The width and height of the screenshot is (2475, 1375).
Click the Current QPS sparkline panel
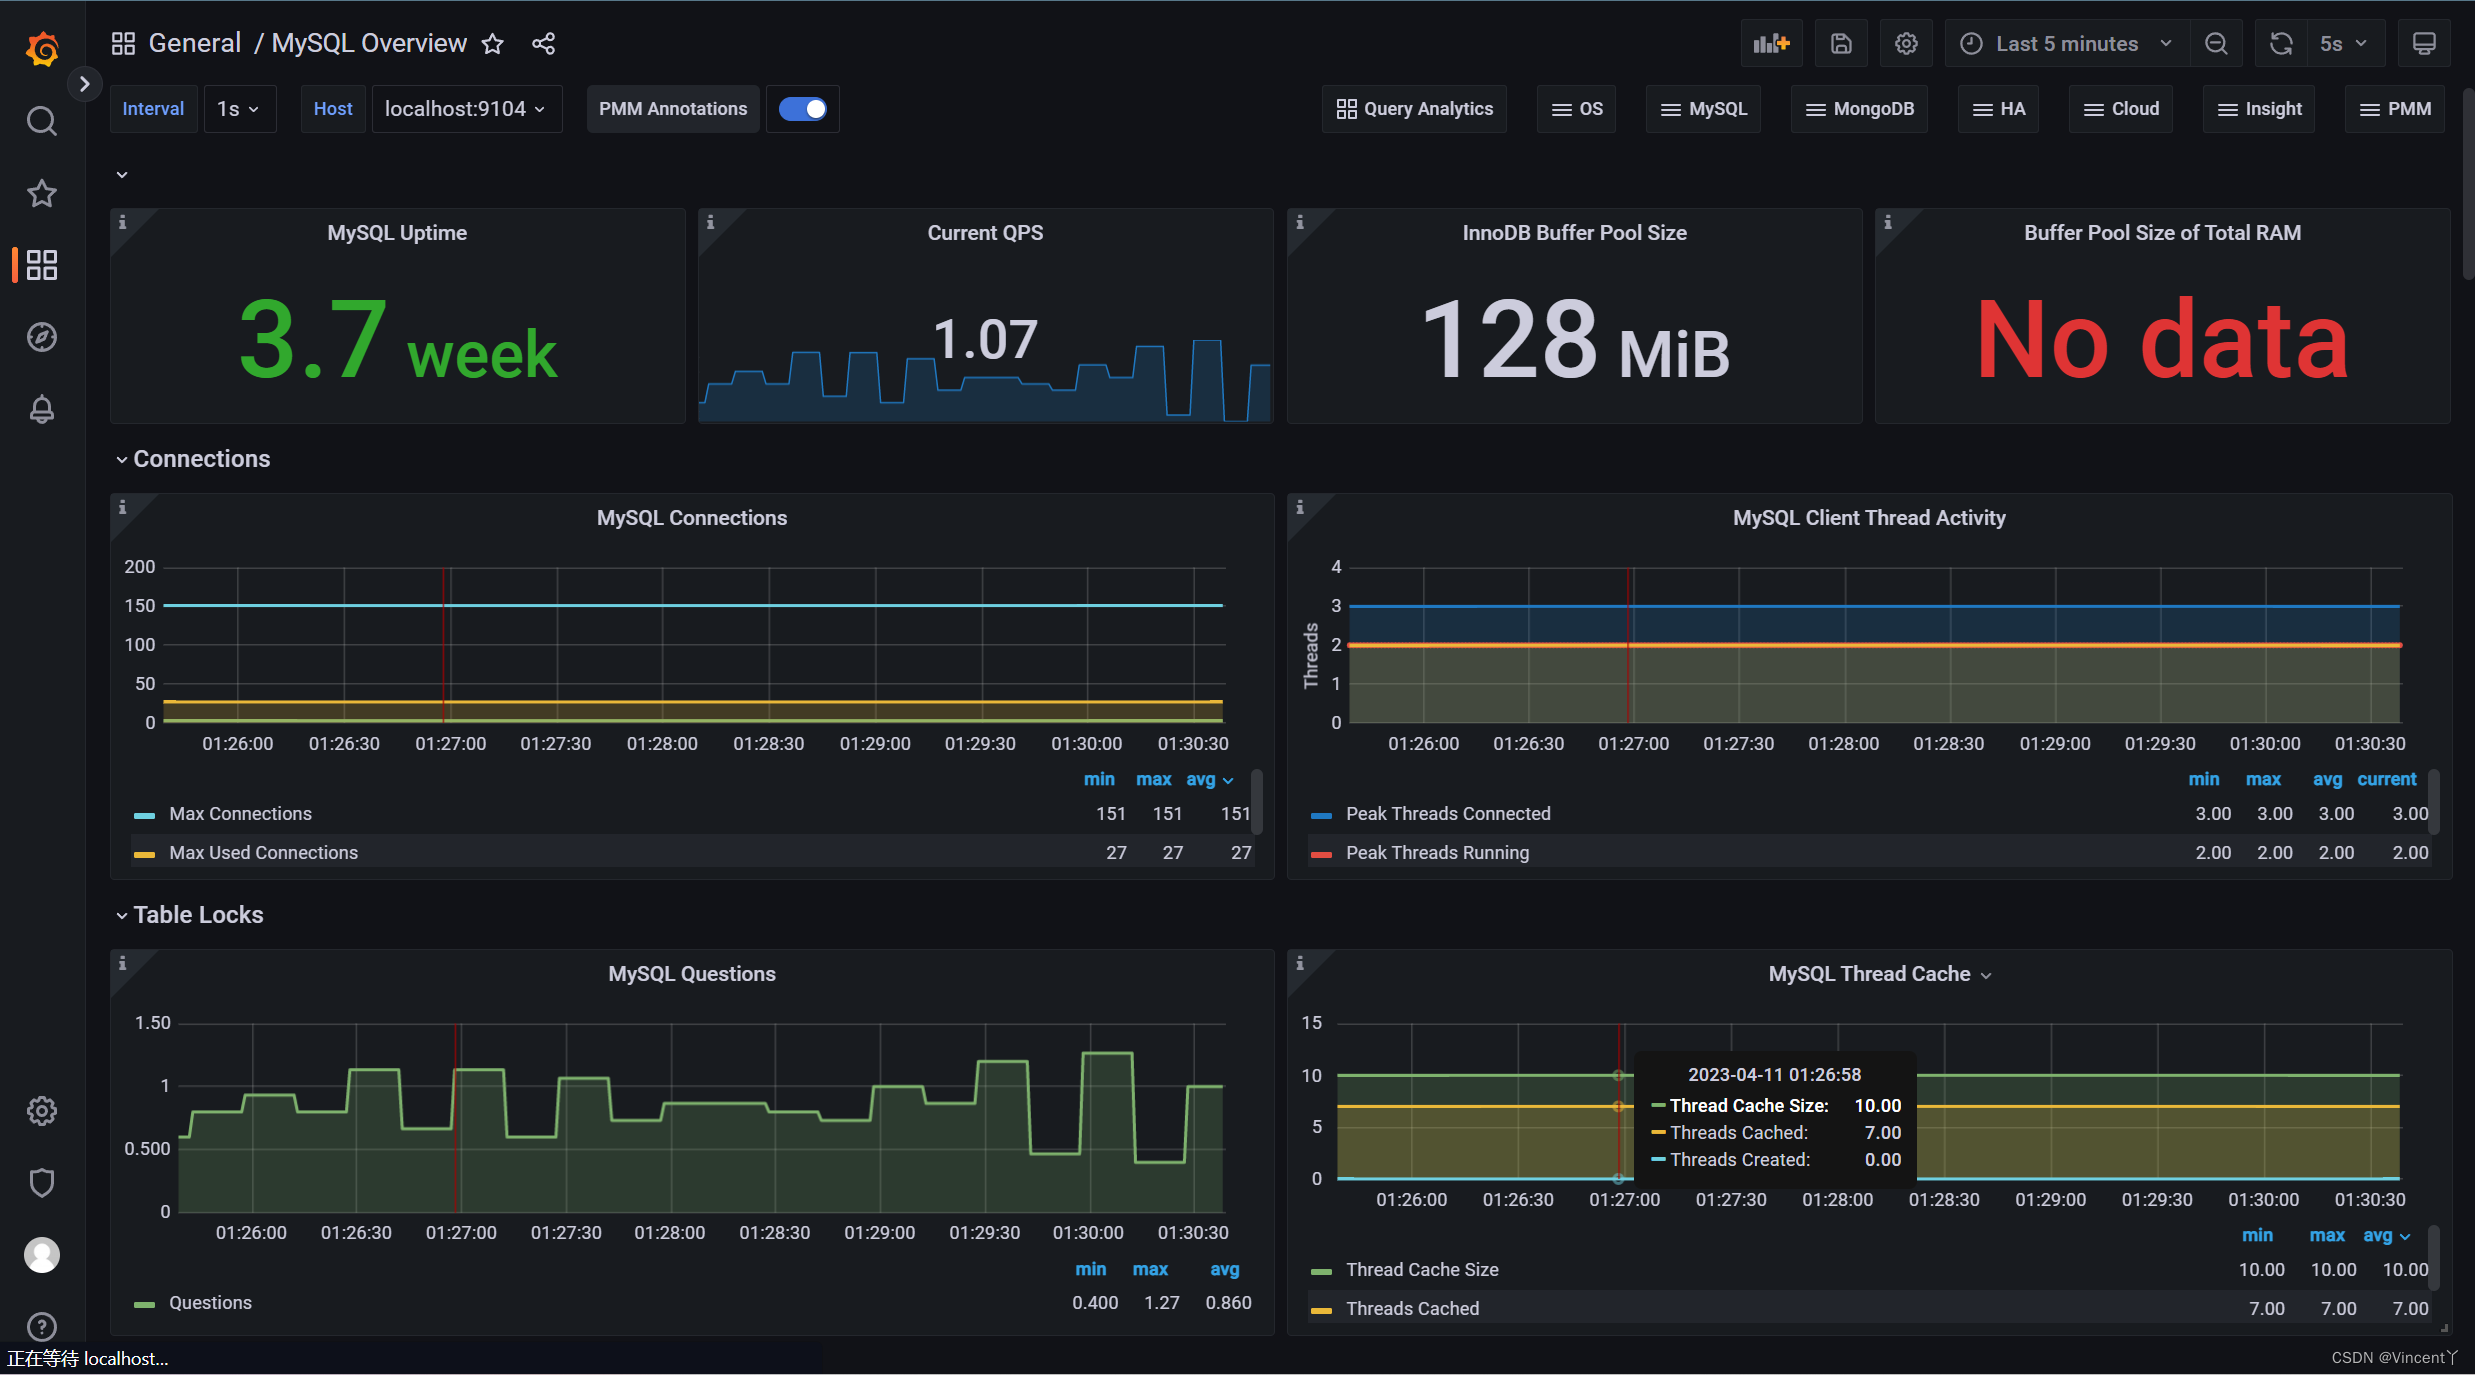click(985, 316)
